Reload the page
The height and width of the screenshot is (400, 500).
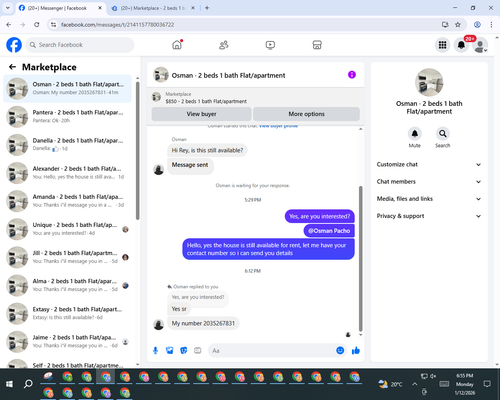[x=37, y=25]
